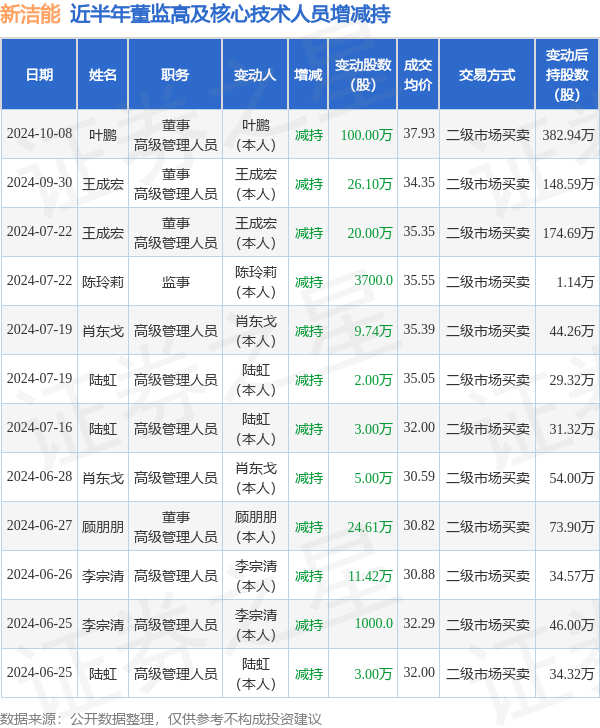The width and height of the screenshot is (600, 728).
Task: Click the holdings value 34.32万
Action: 572,674
